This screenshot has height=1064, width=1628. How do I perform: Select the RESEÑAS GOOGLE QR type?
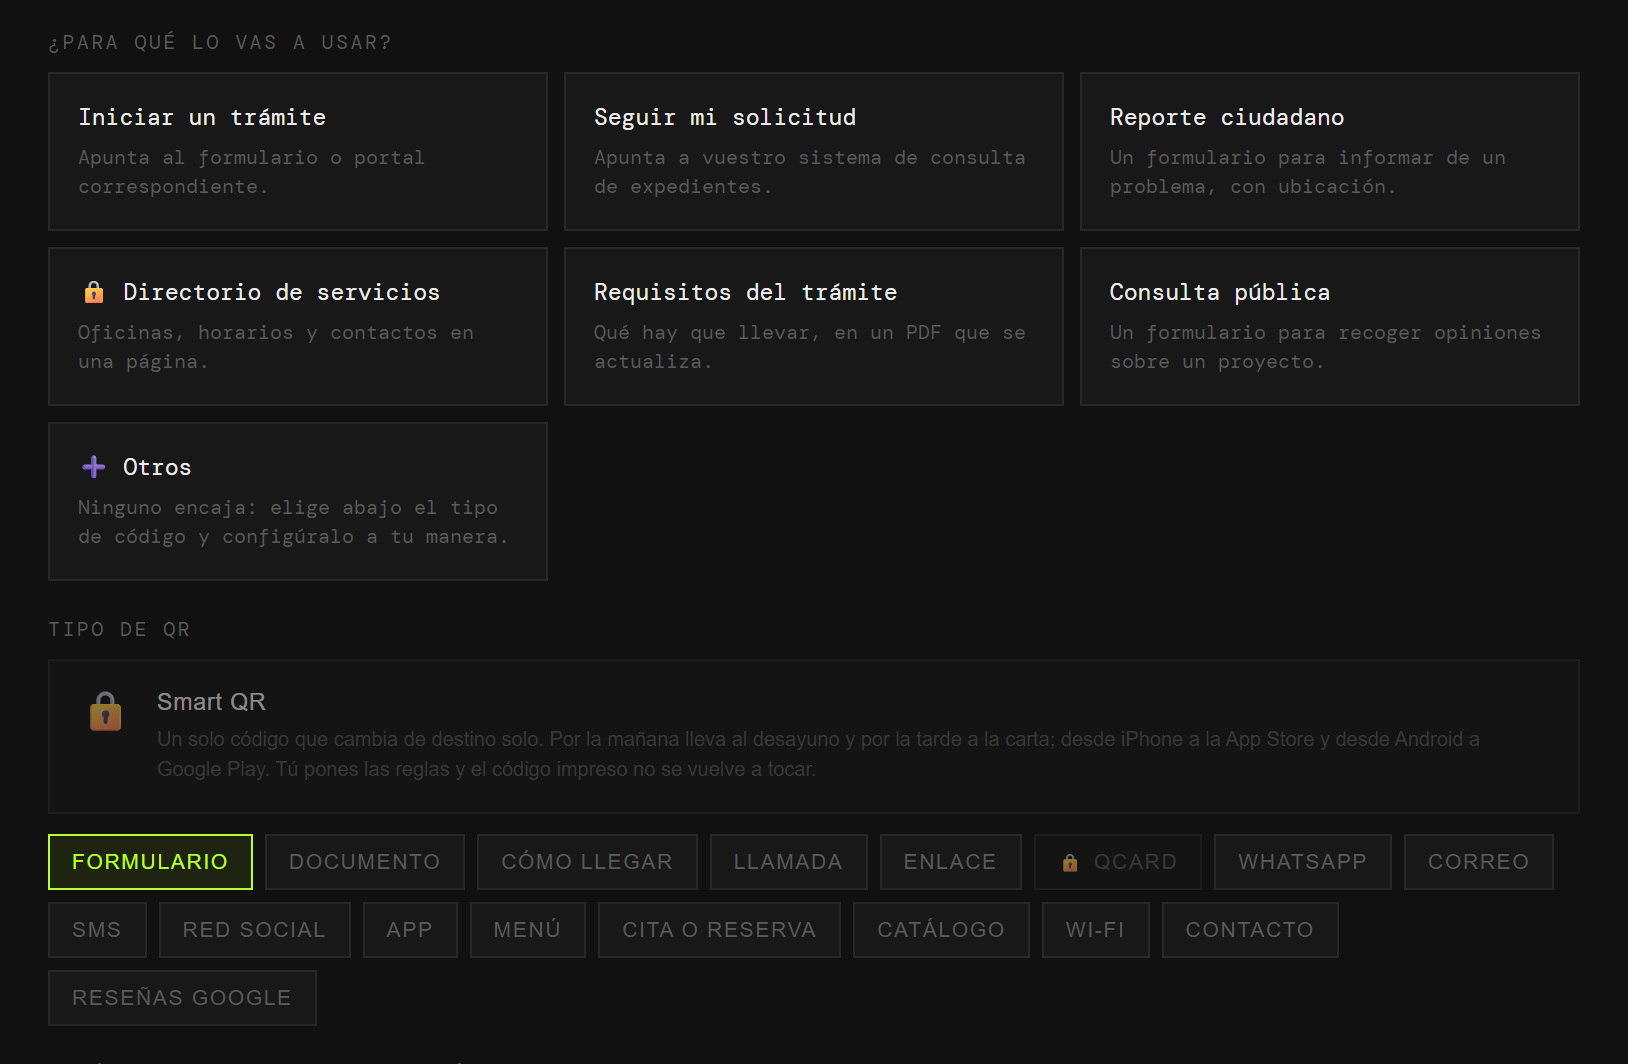pyautogui.click(x=182, y=998)
